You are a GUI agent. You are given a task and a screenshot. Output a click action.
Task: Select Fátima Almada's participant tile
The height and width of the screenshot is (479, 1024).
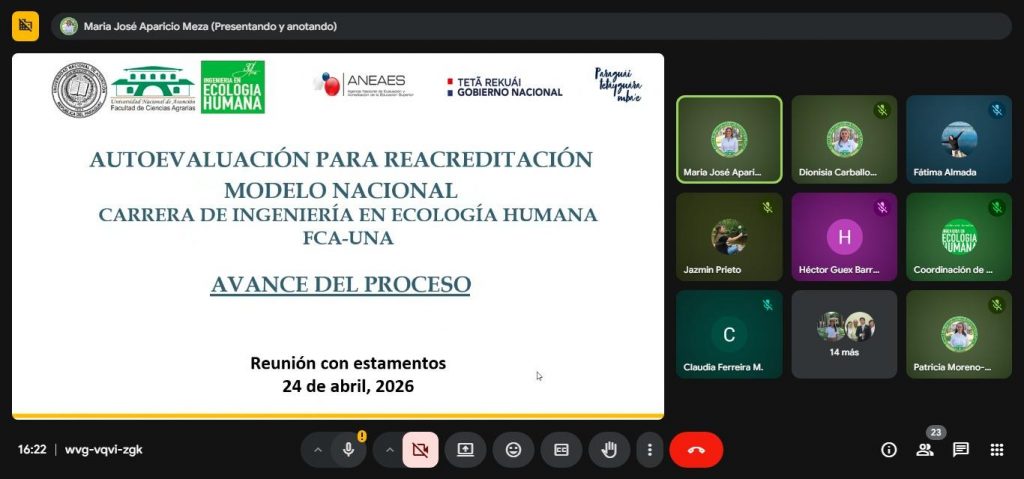[959, 139]
